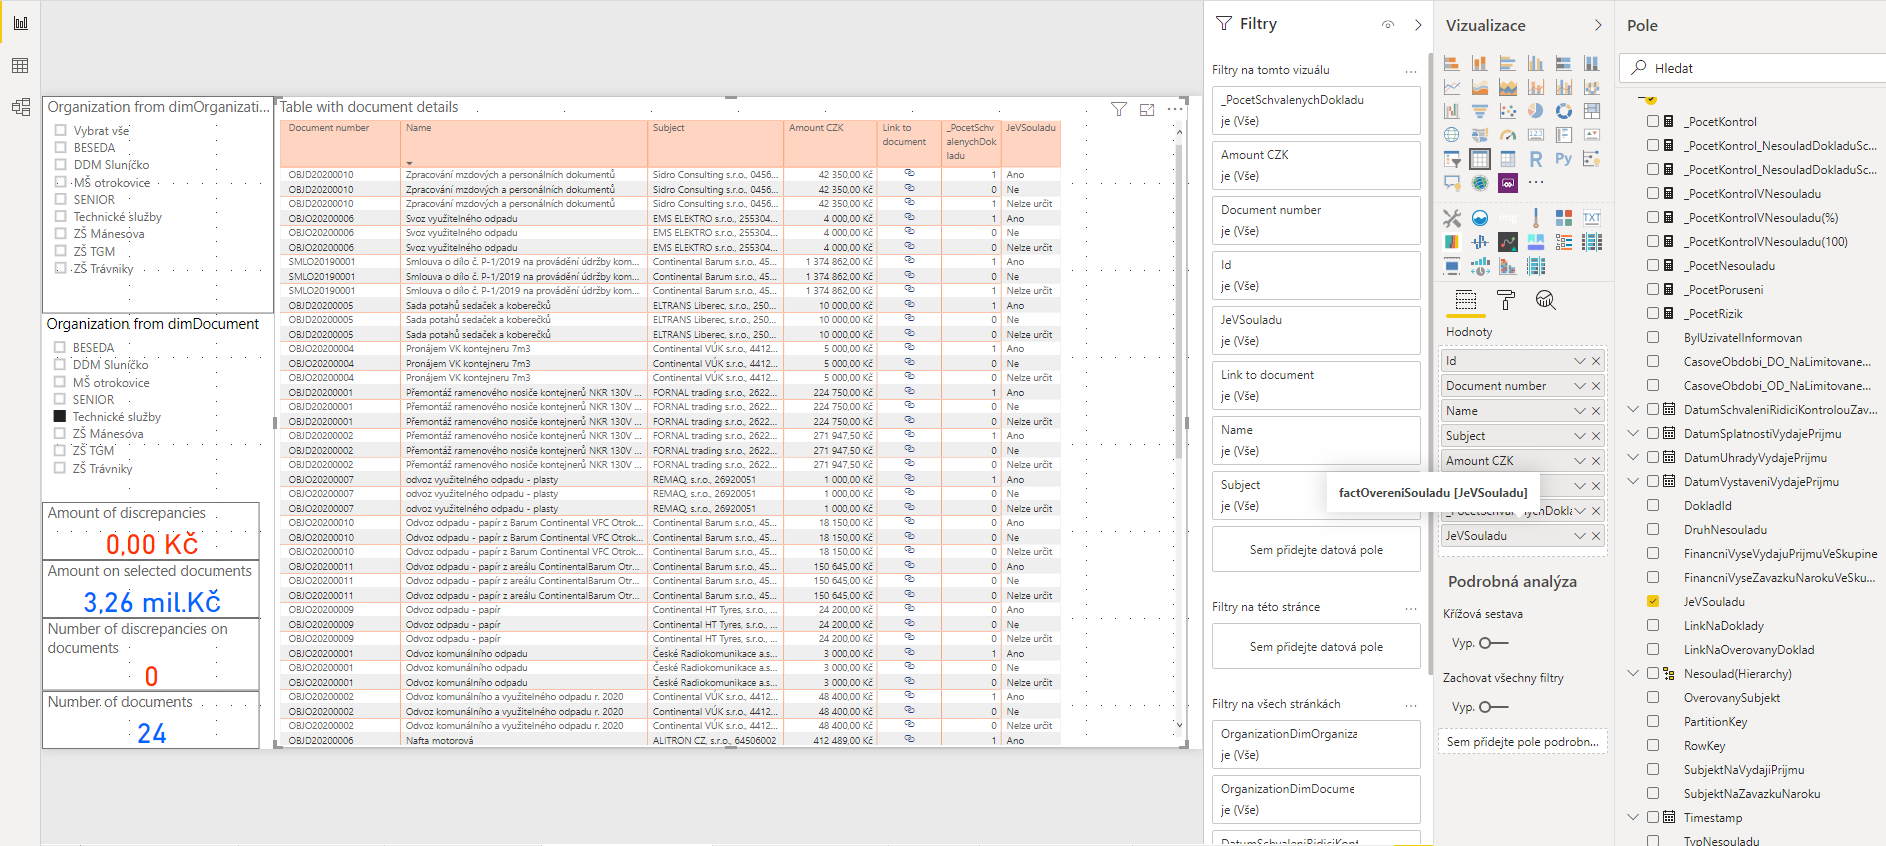The width and height of the screenshot is (1886, 846).
Task: Choose the pie chart visualization
Action: coord(1536,111)
